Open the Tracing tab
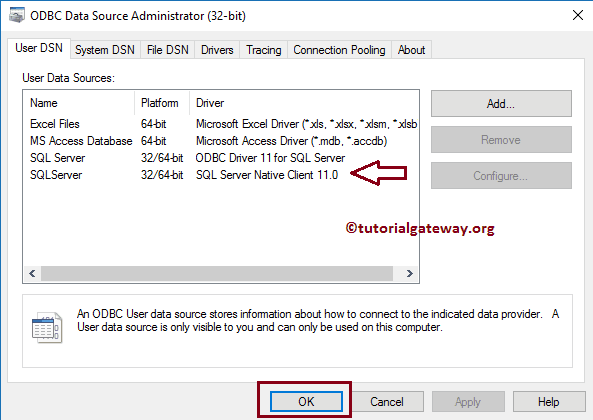The width and height of the screenshot is (593, 420). (264, 50)
